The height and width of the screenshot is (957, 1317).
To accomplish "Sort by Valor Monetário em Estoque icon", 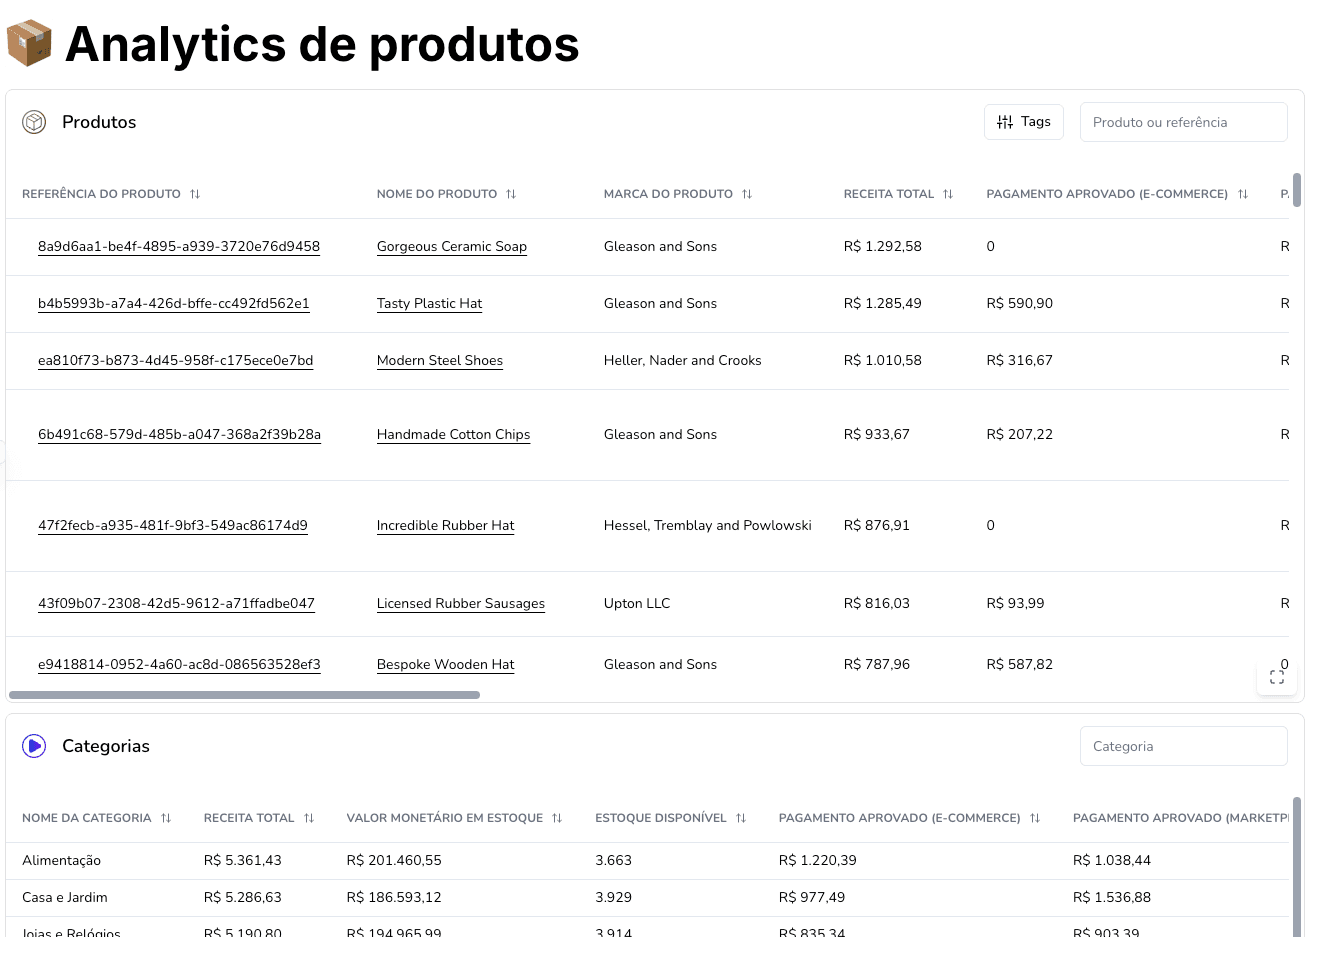I will click(557, 818).
